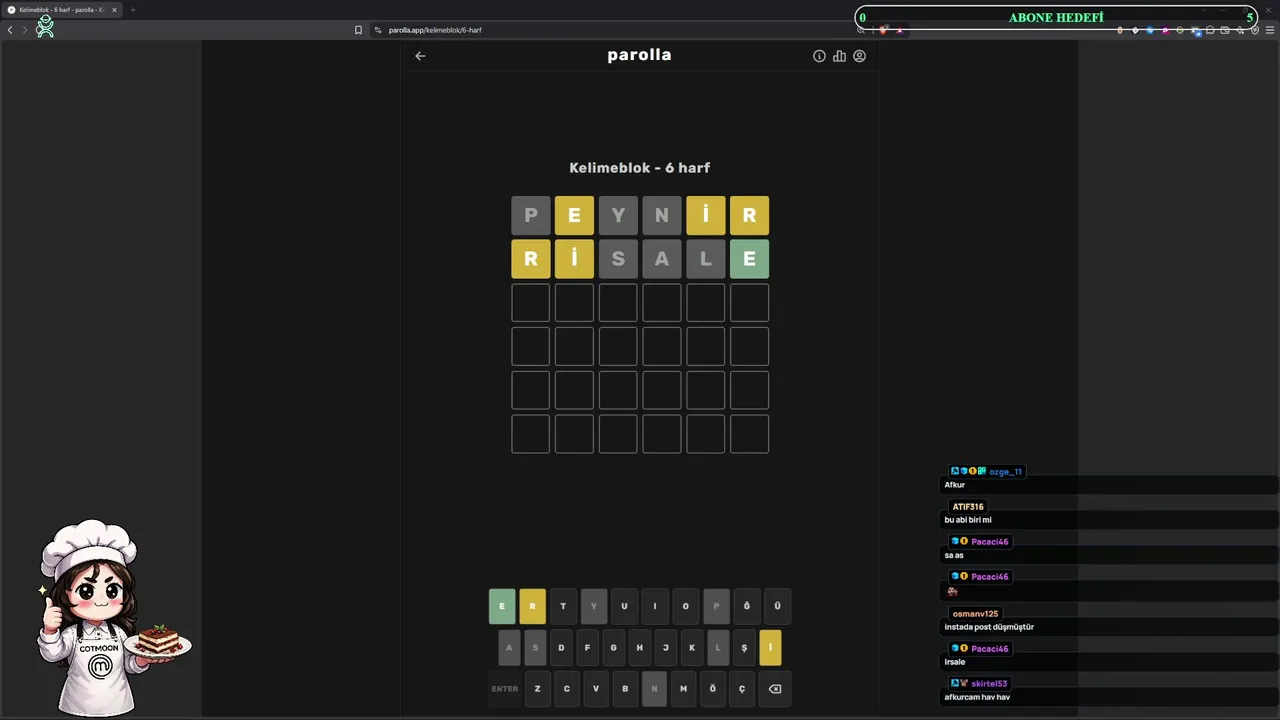Tap the H key on the keyboard
The image size is (1280, 720).
(x=640, y=648)
